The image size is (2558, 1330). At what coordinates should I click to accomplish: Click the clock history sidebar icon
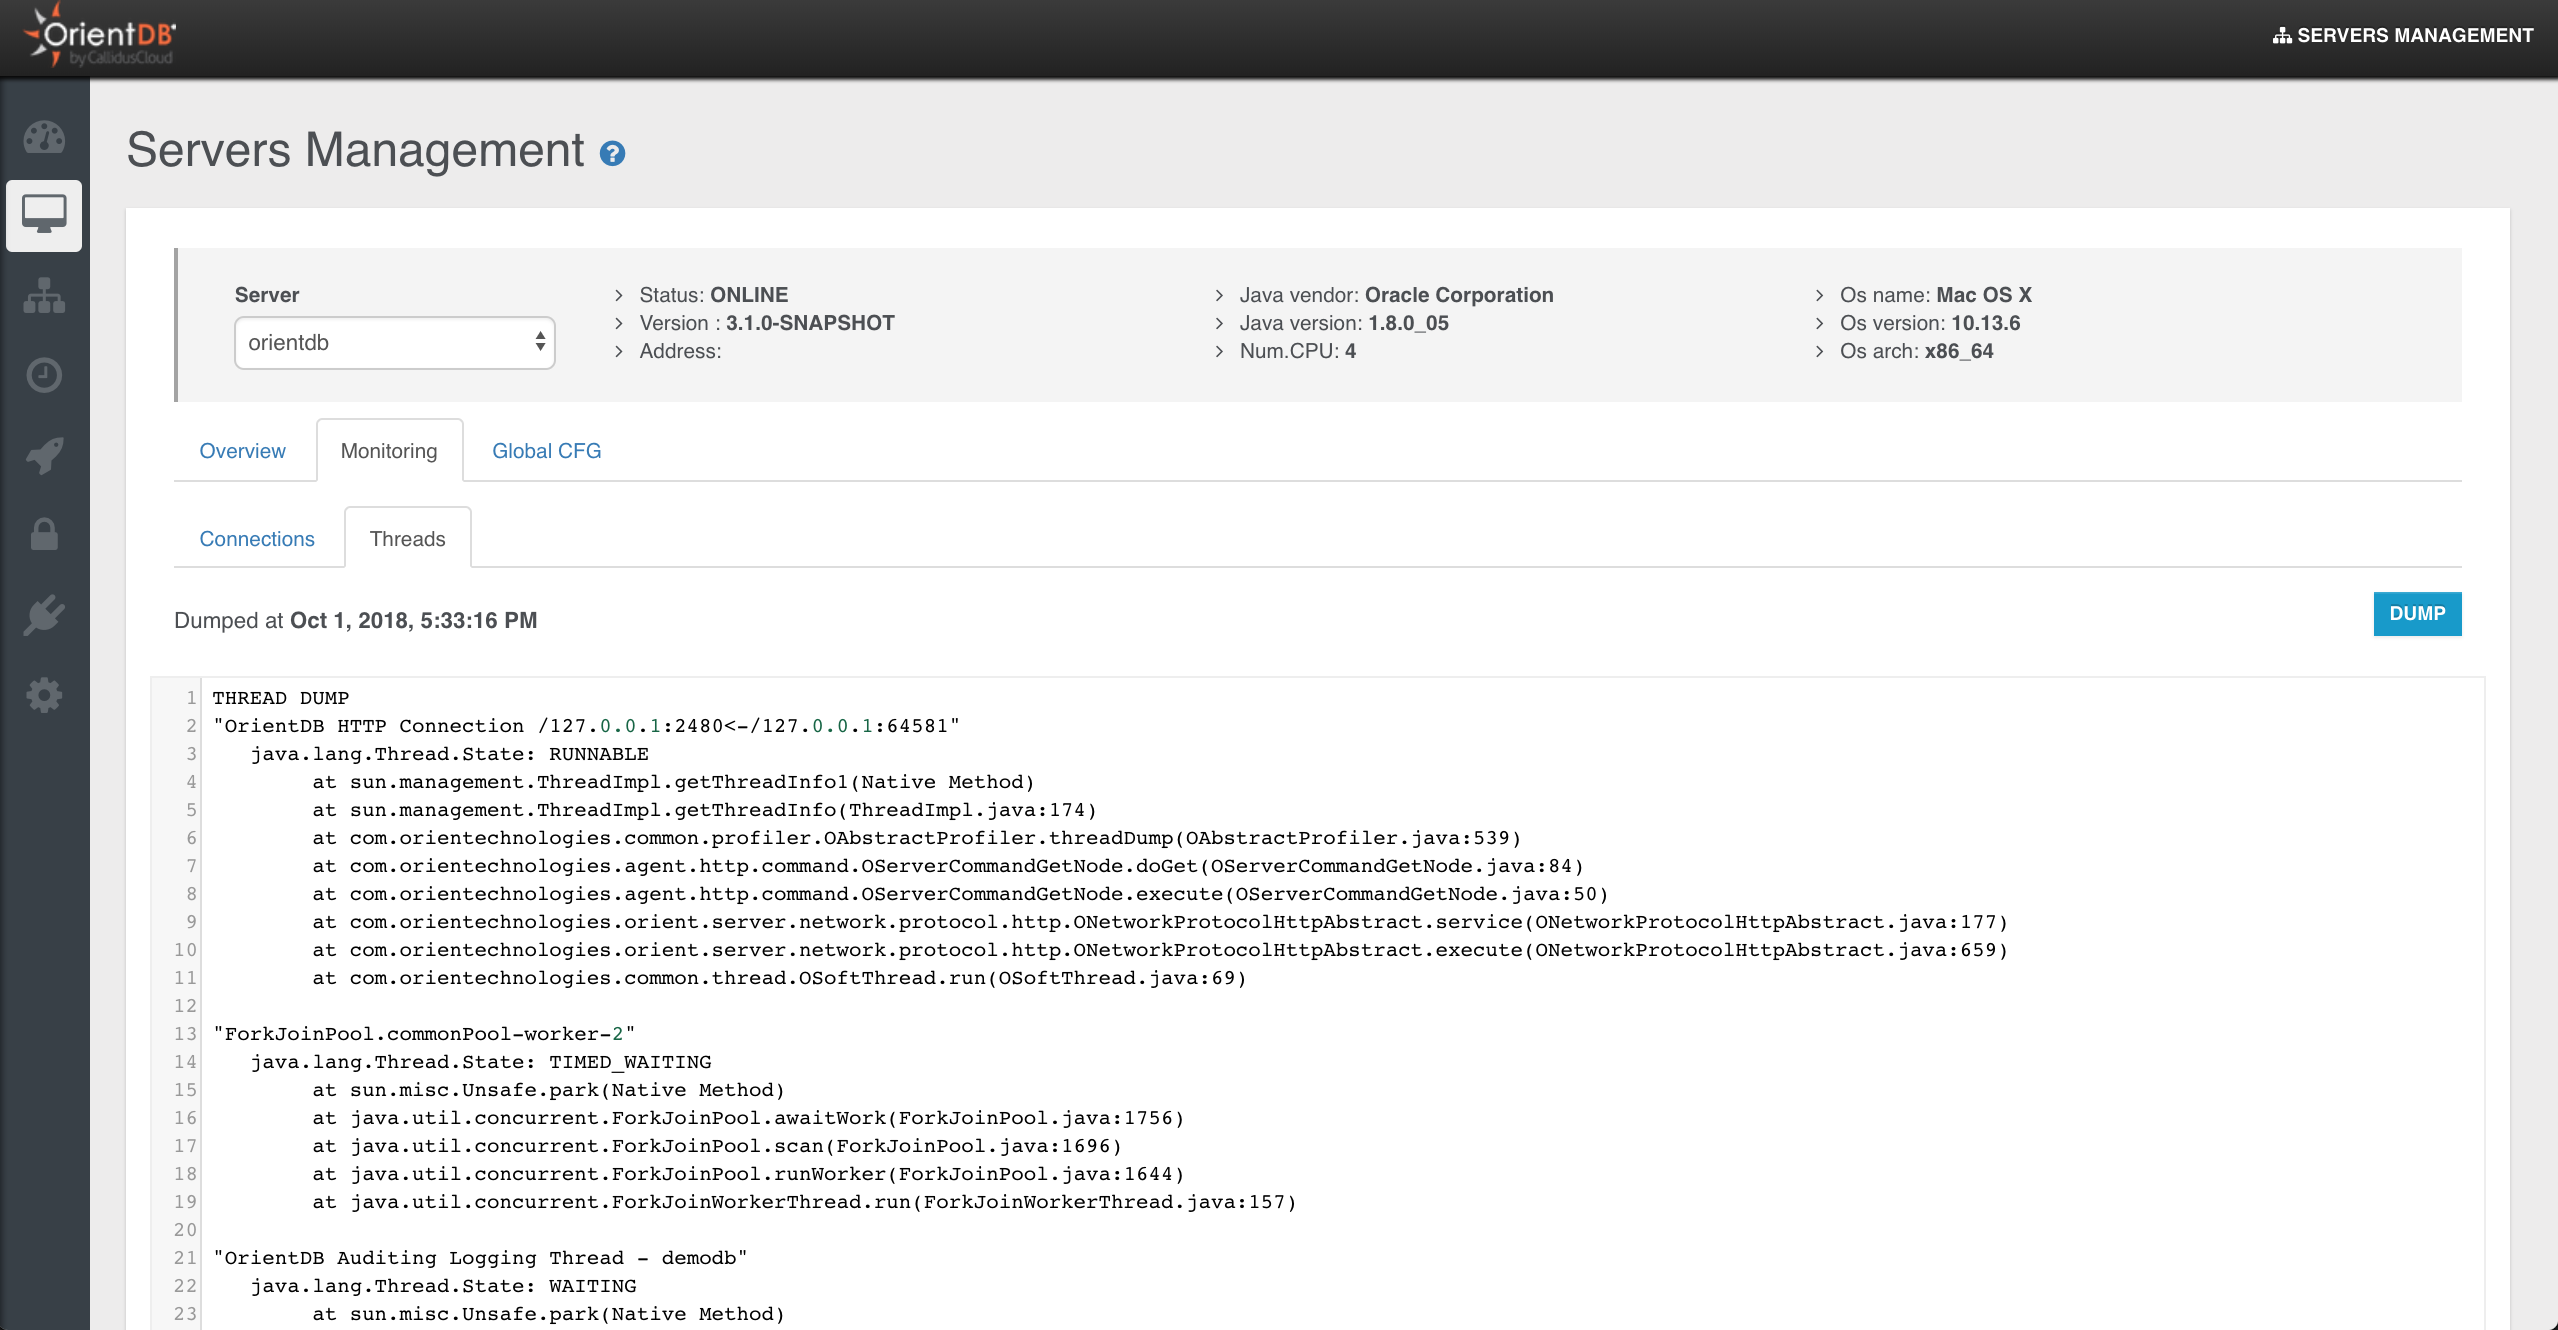coord(44,375)
